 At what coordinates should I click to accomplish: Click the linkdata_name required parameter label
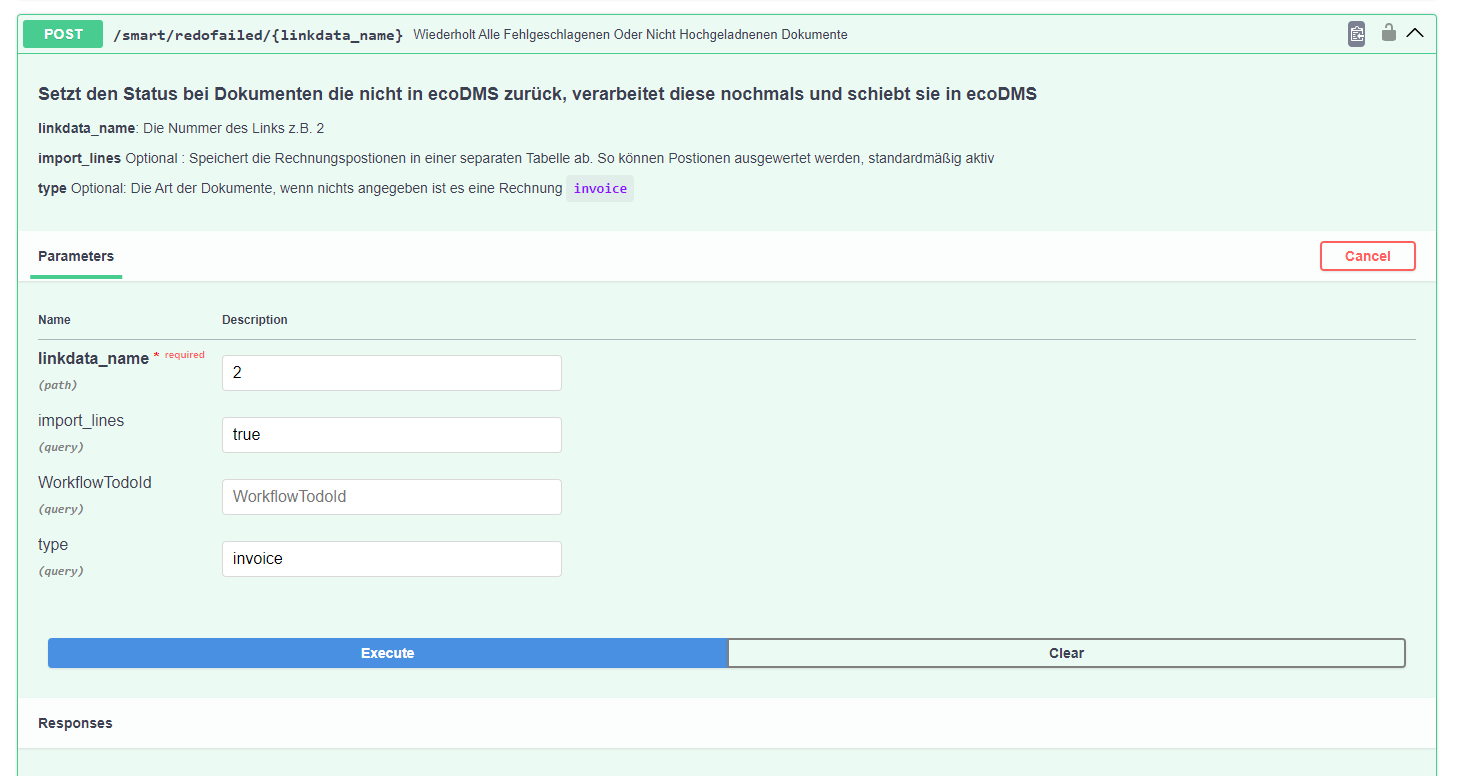[x=93, y=358]
